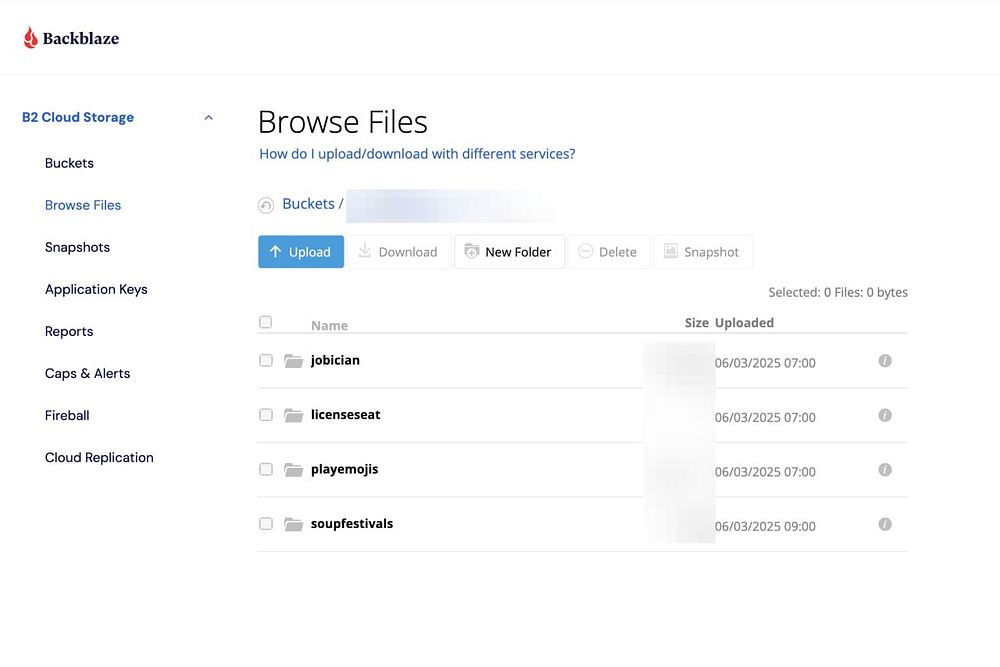This screenshot has height=667, width=1000.
Task: Click the licenseseat folder icon
Action: point(293,415)
